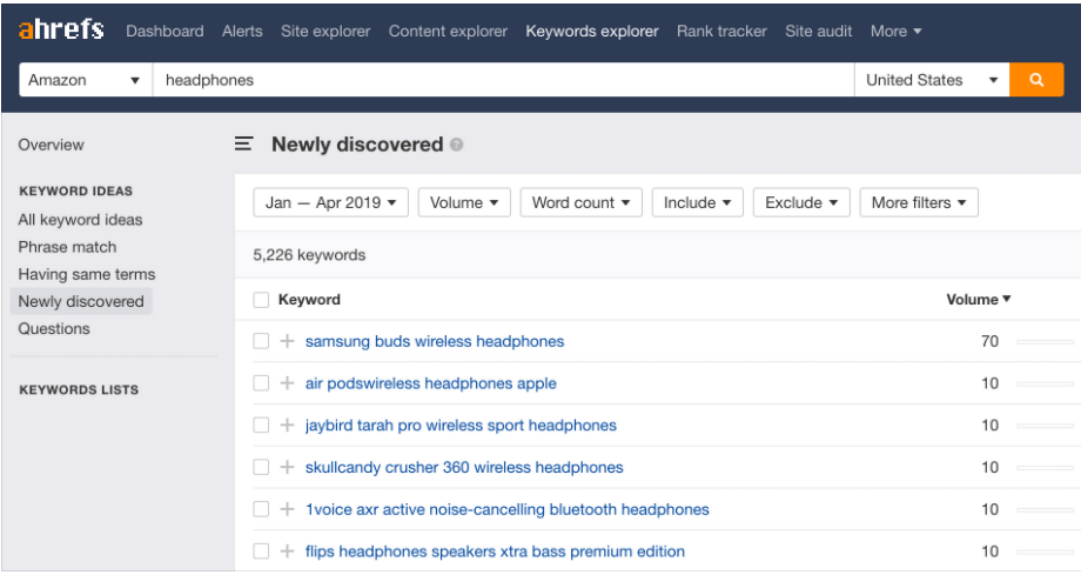Open Rank tracker in the top navigation
Image resolution: width=1082 pixels, height=575 pixels.
point(722,31)
